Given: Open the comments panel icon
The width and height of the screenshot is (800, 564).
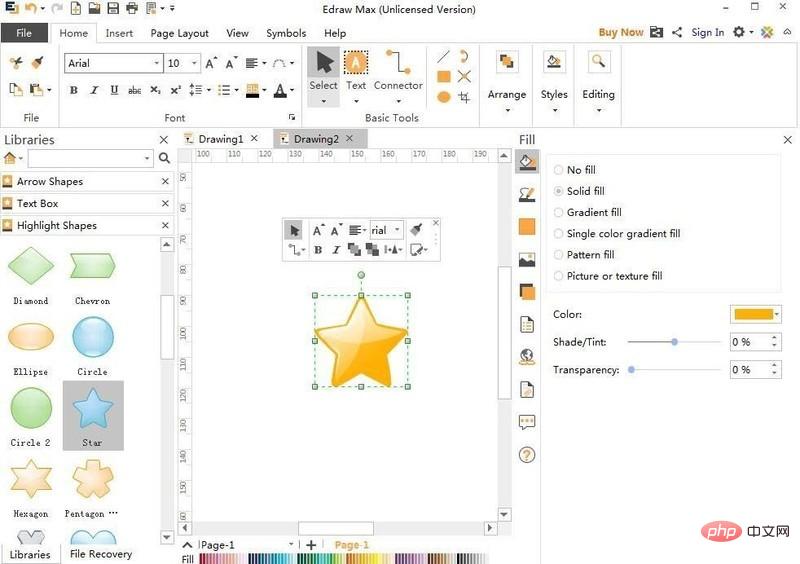Looking at the screenshot, I should (527, 422).
